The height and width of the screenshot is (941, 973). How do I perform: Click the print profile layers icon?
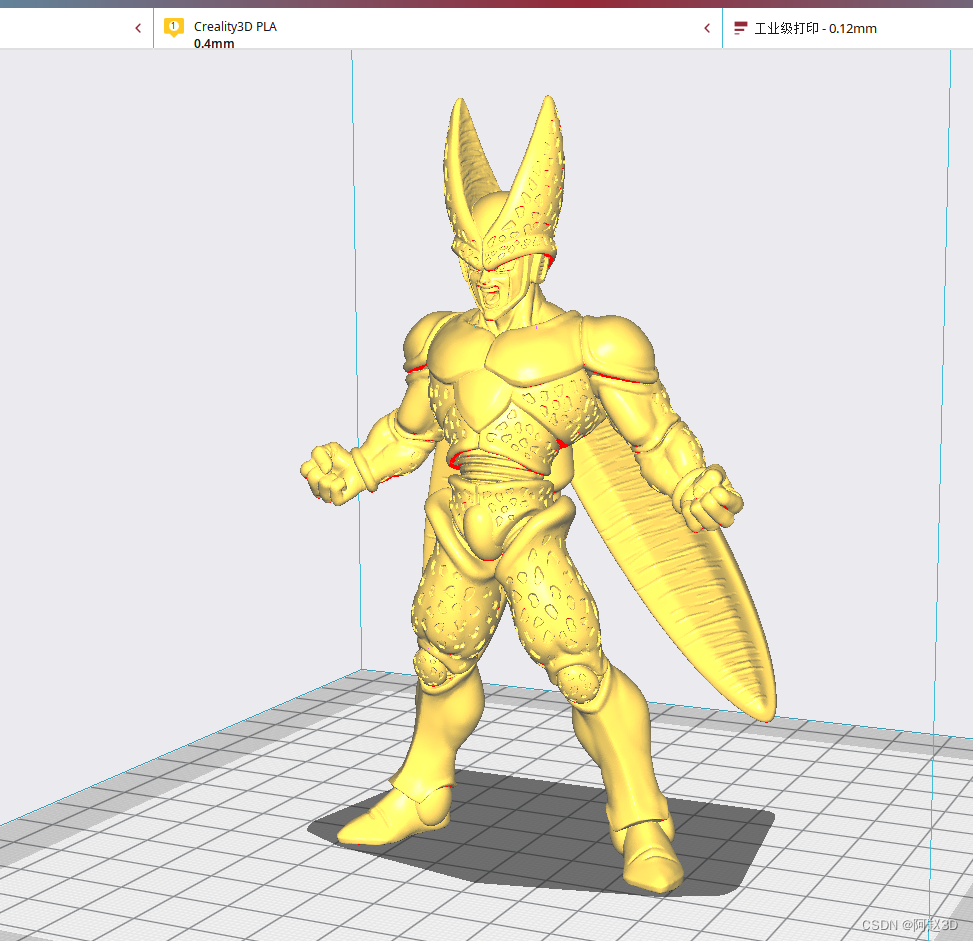(740, 28)
